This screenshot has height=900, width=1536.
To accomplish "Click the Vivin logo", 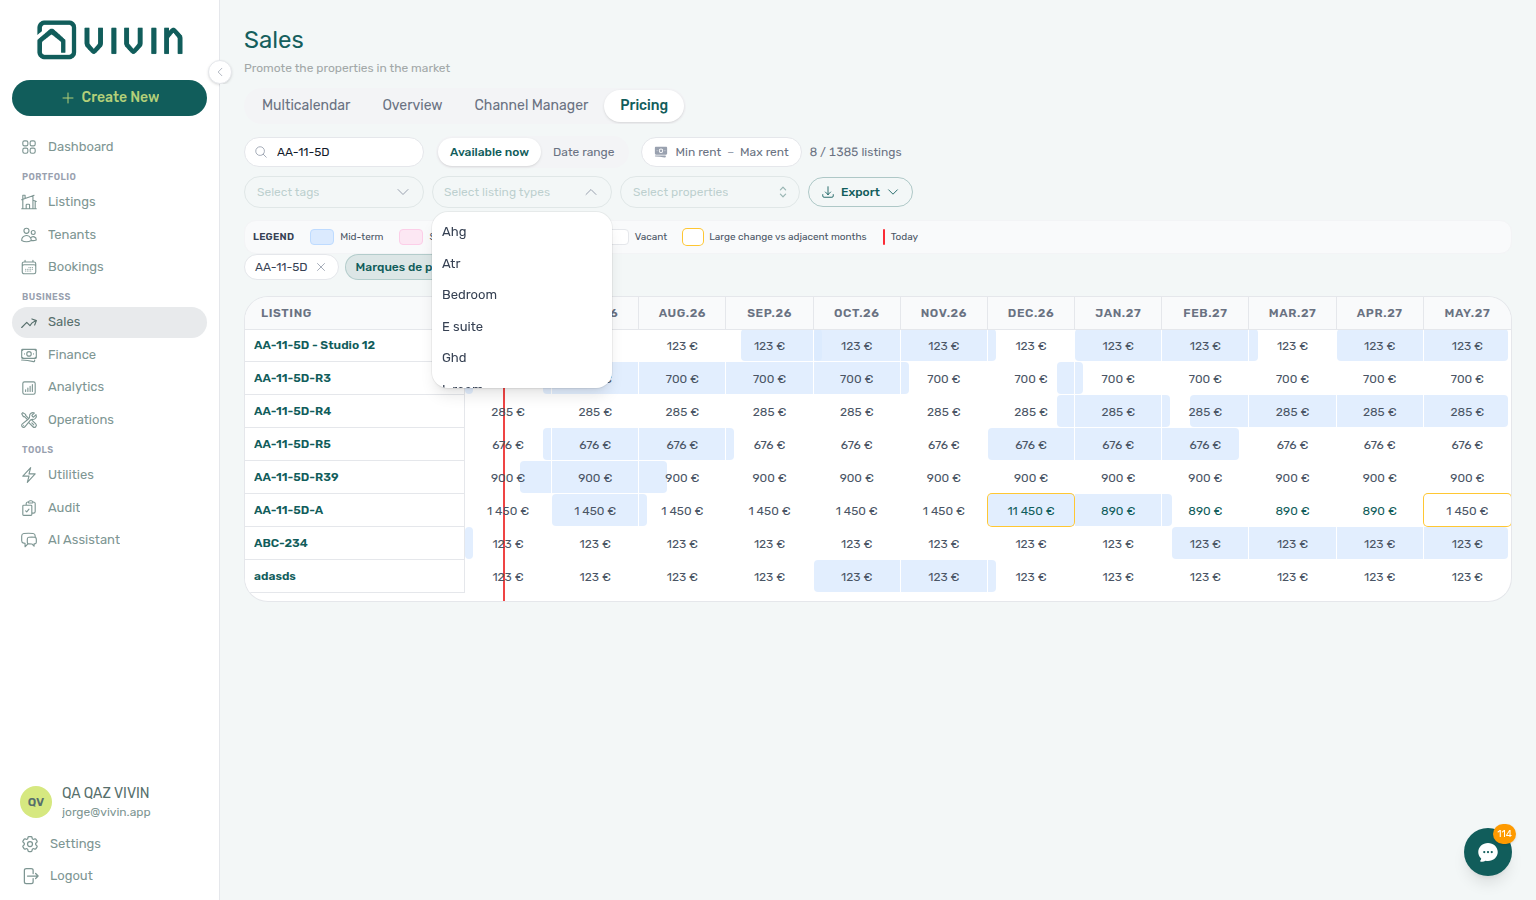I will (x=110, y=40).
